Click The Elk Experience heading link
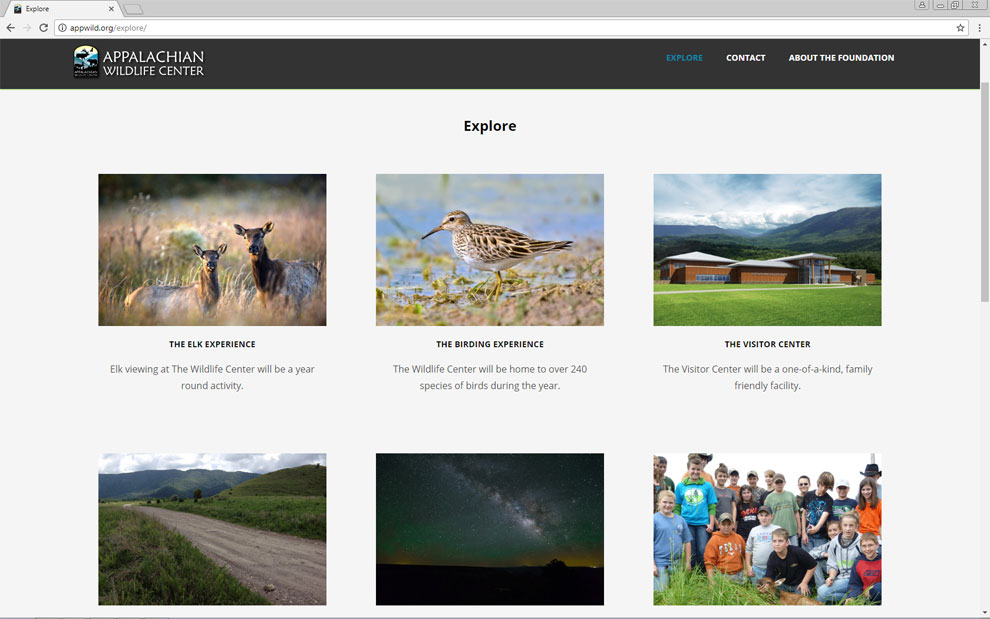 [x=212, y=345]
